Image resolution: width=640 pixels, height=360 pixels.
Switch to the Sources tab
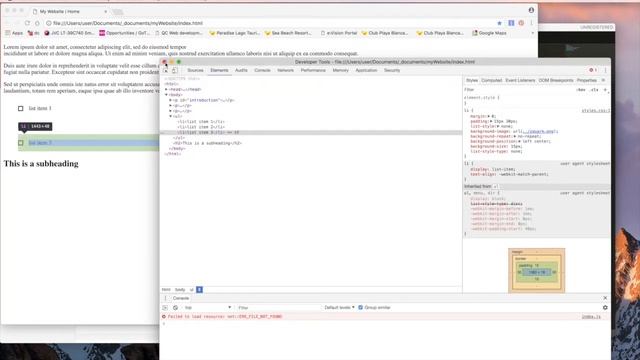tap(195, 70)
